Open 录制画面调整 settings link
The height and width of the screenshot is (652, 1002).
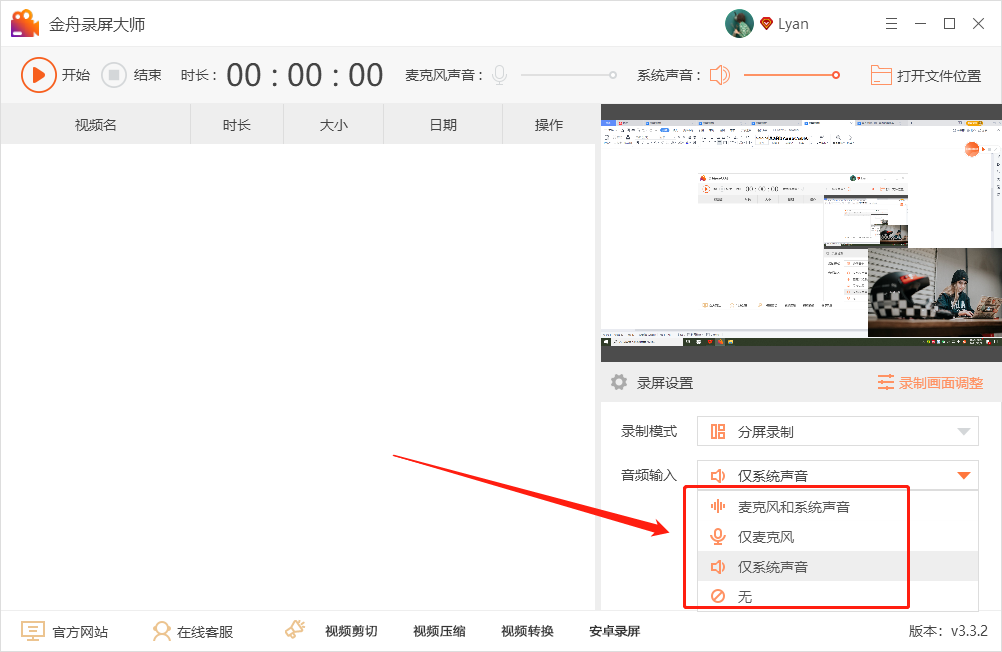pyautogui.click(x=941, y=383)
